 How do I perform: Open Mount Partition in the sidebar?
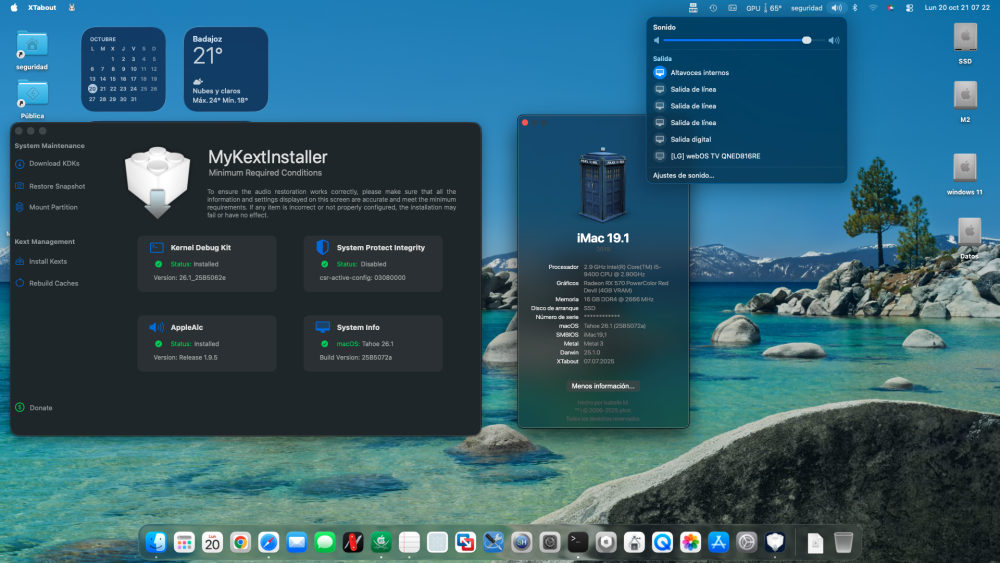(46, 207)
